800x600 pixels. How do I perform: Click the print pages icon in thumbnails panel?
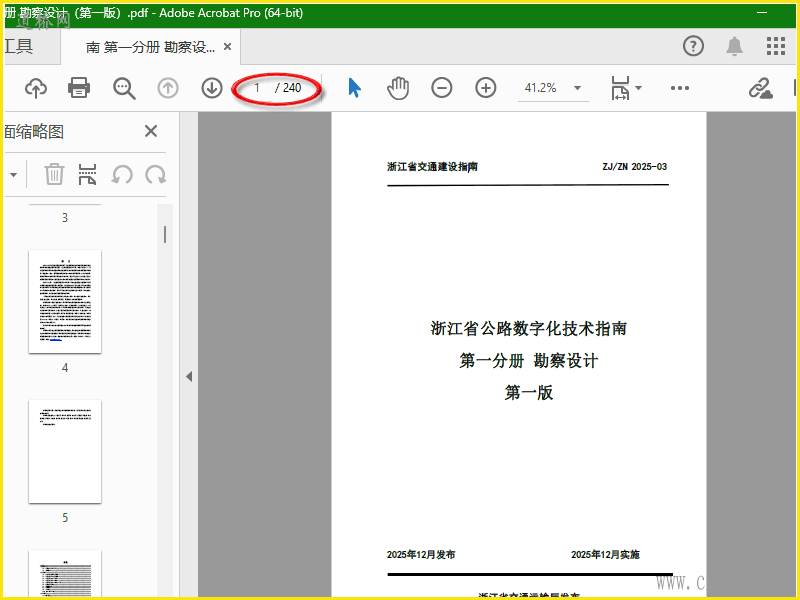[x=88, y=174]
